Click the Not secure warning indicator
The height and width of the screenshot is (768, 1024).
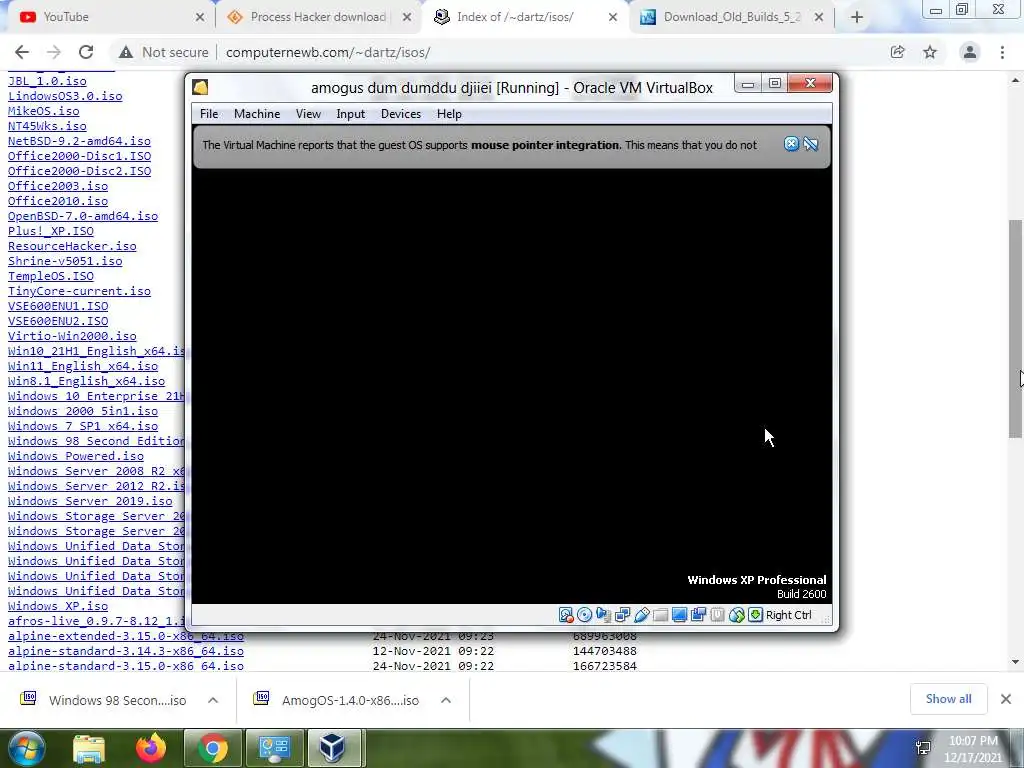163,52
